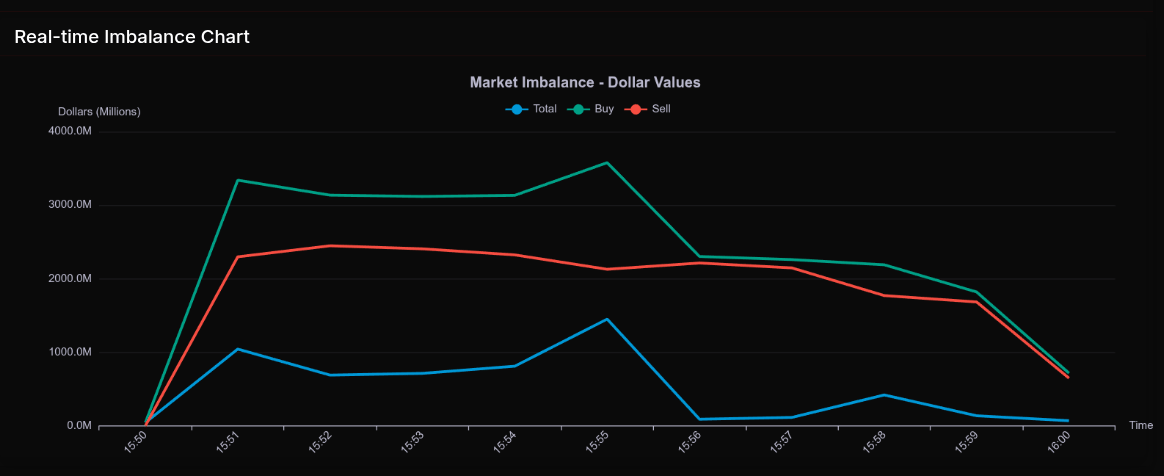Select the Buy line point at 15:59
This screenshot has width=1164, height=476.
coord(975,292)
